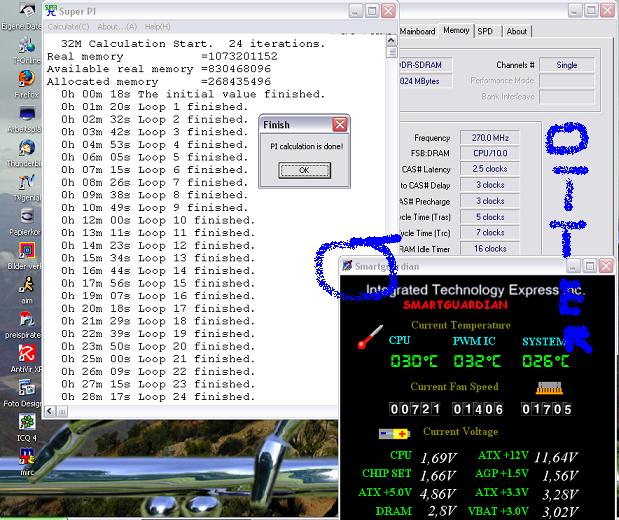This screenshot has height=520, width=619.
Task: Click the line 'Loop 24 finished' in Super PI
Action: tap(158, 396)
